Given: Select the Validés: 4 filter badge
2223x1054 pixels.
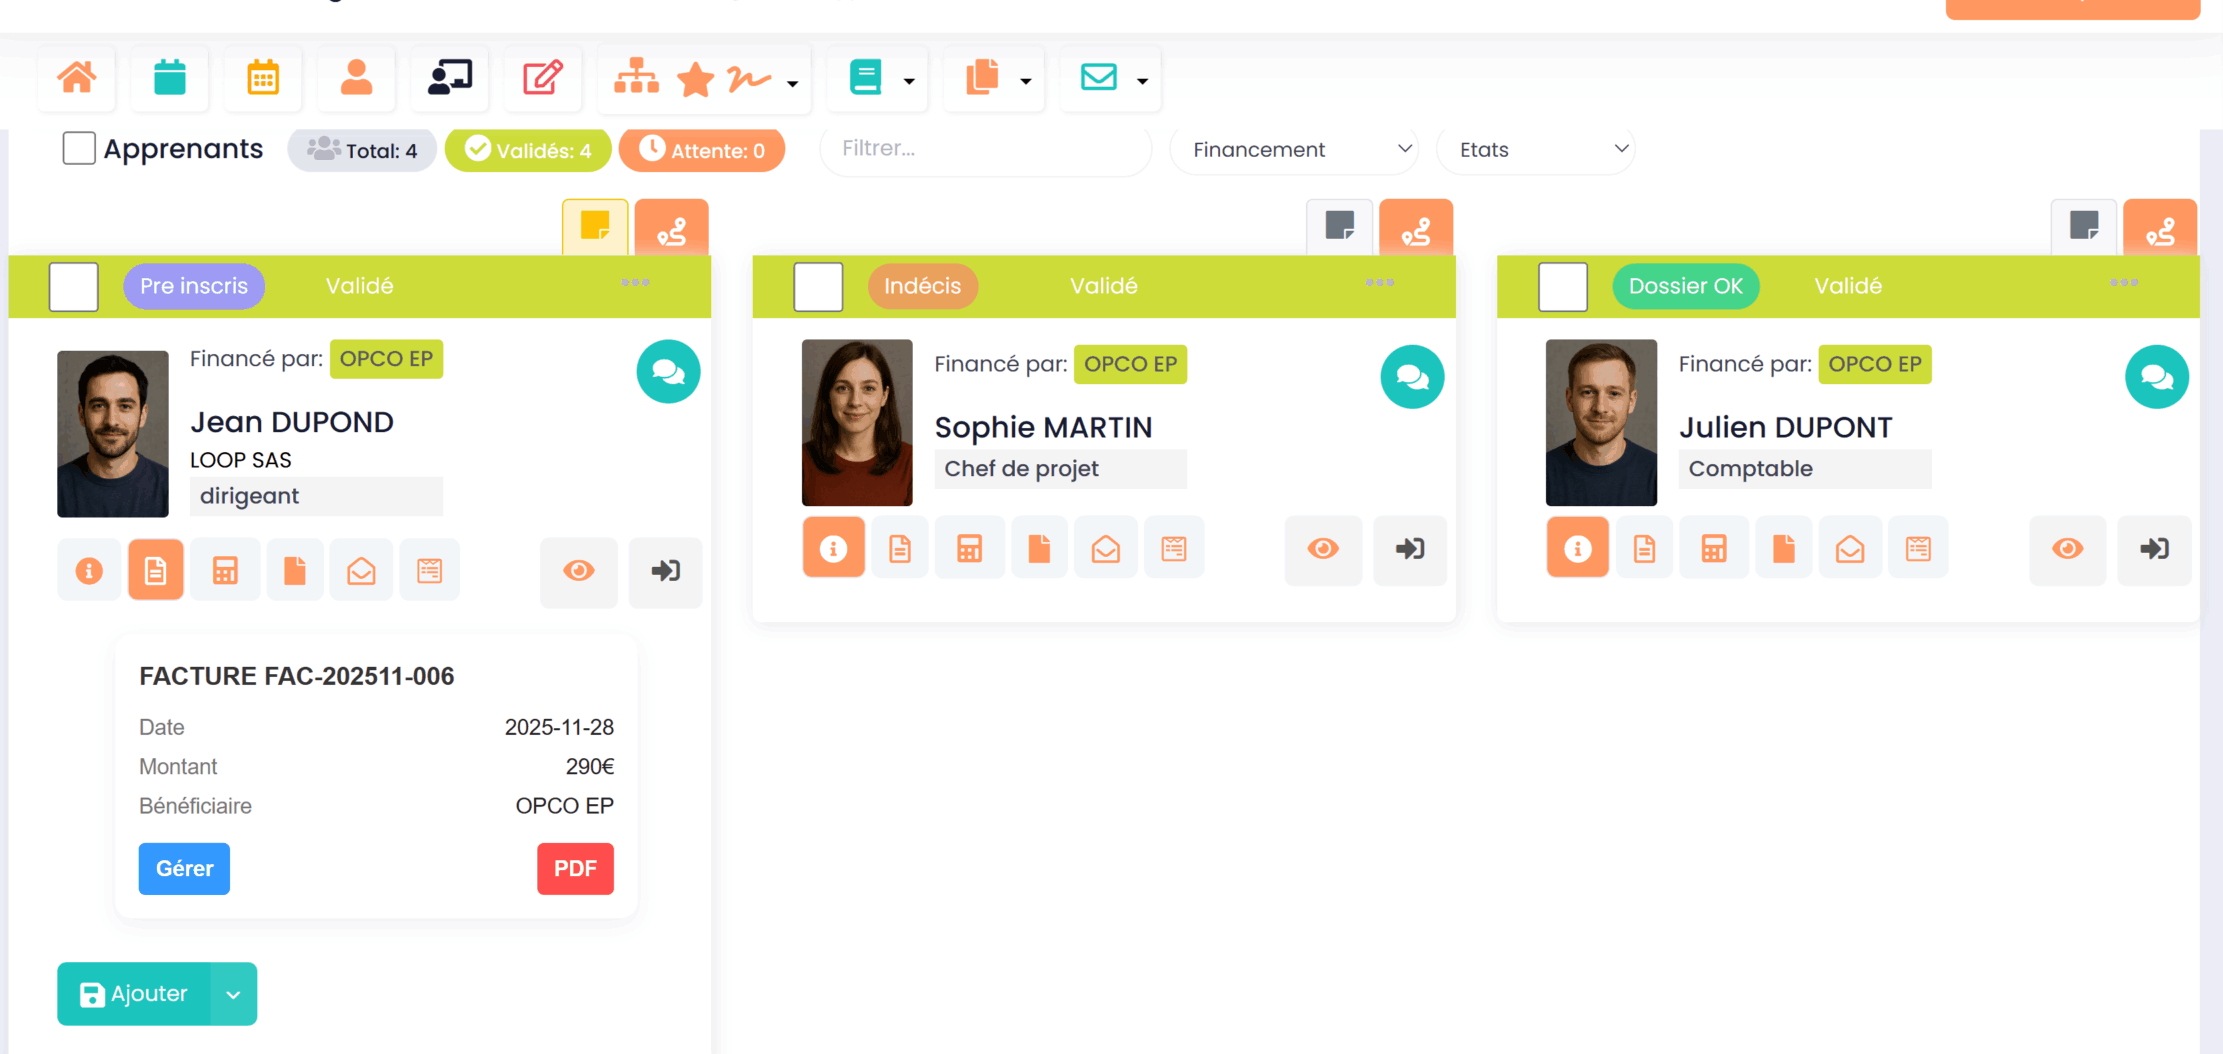Looking at the screenshot, I should [528, 150].
